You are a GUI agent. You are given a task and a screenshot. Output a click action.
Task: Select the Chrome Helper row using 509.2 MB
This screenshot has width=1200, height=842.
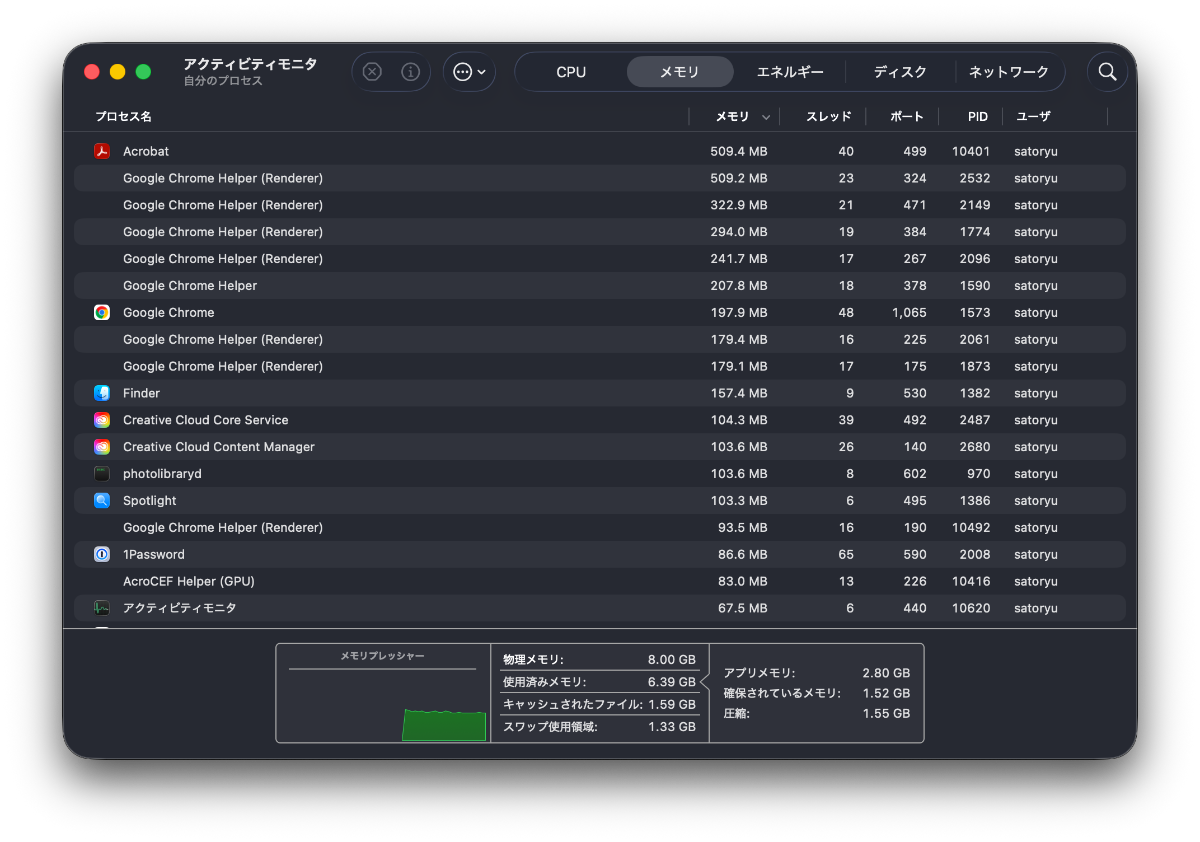pyautogui.click(x=600, y=178)
